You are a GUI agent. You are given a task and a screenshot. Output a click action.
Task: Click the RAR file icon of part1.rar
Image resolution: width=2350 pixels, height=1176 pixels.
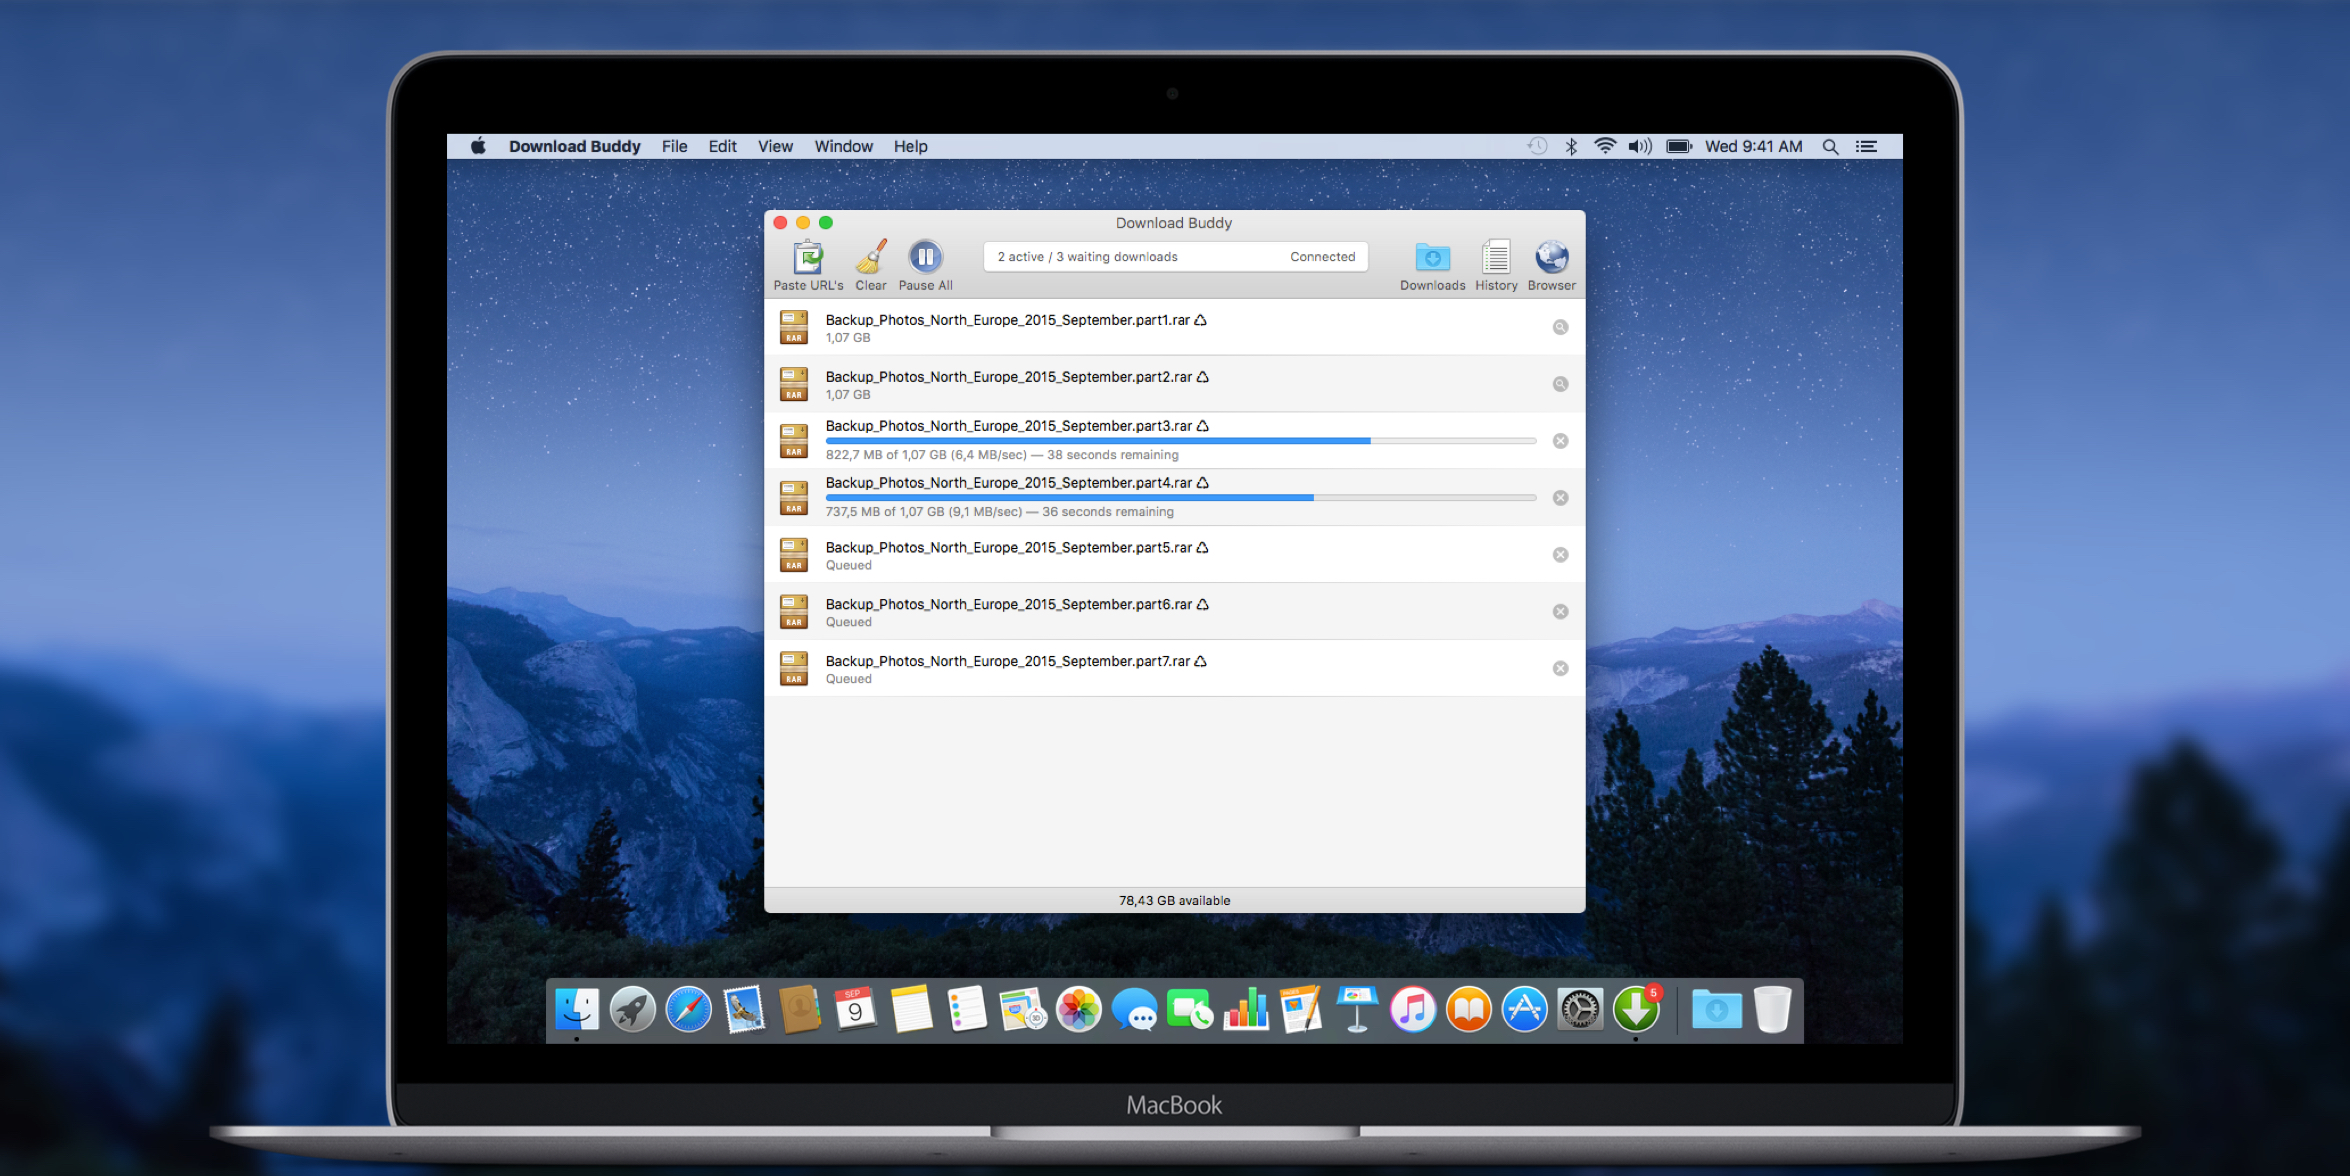click(x=794, y=327)
